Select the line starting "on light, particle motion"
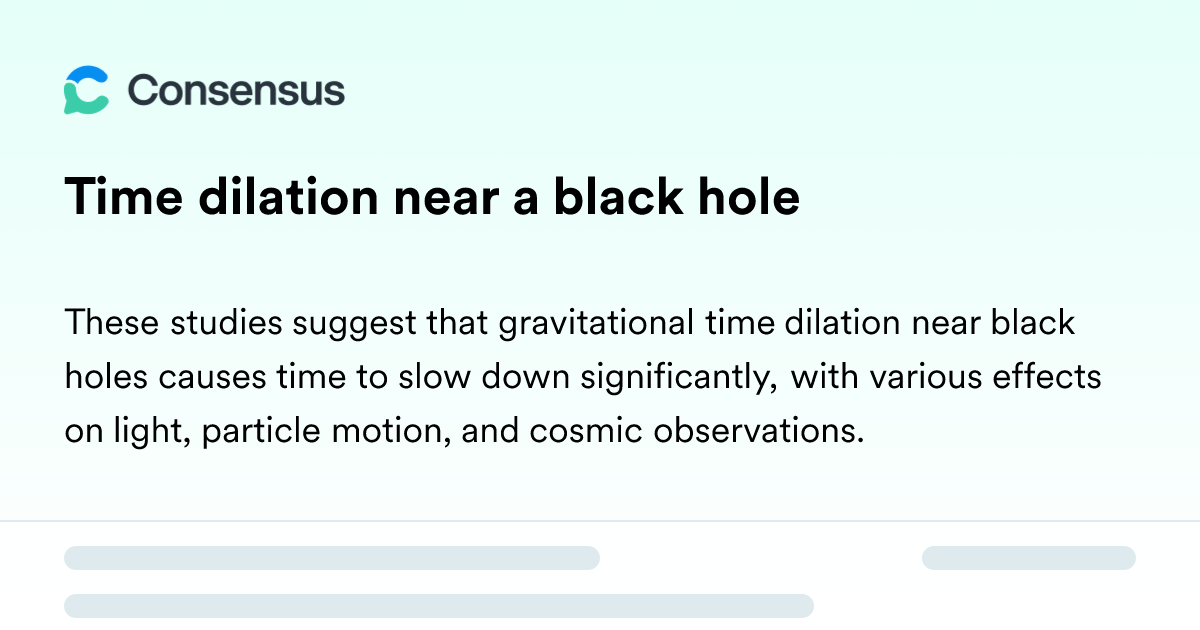The height and width of the screenshot is (630, 1200). [464, 431]
